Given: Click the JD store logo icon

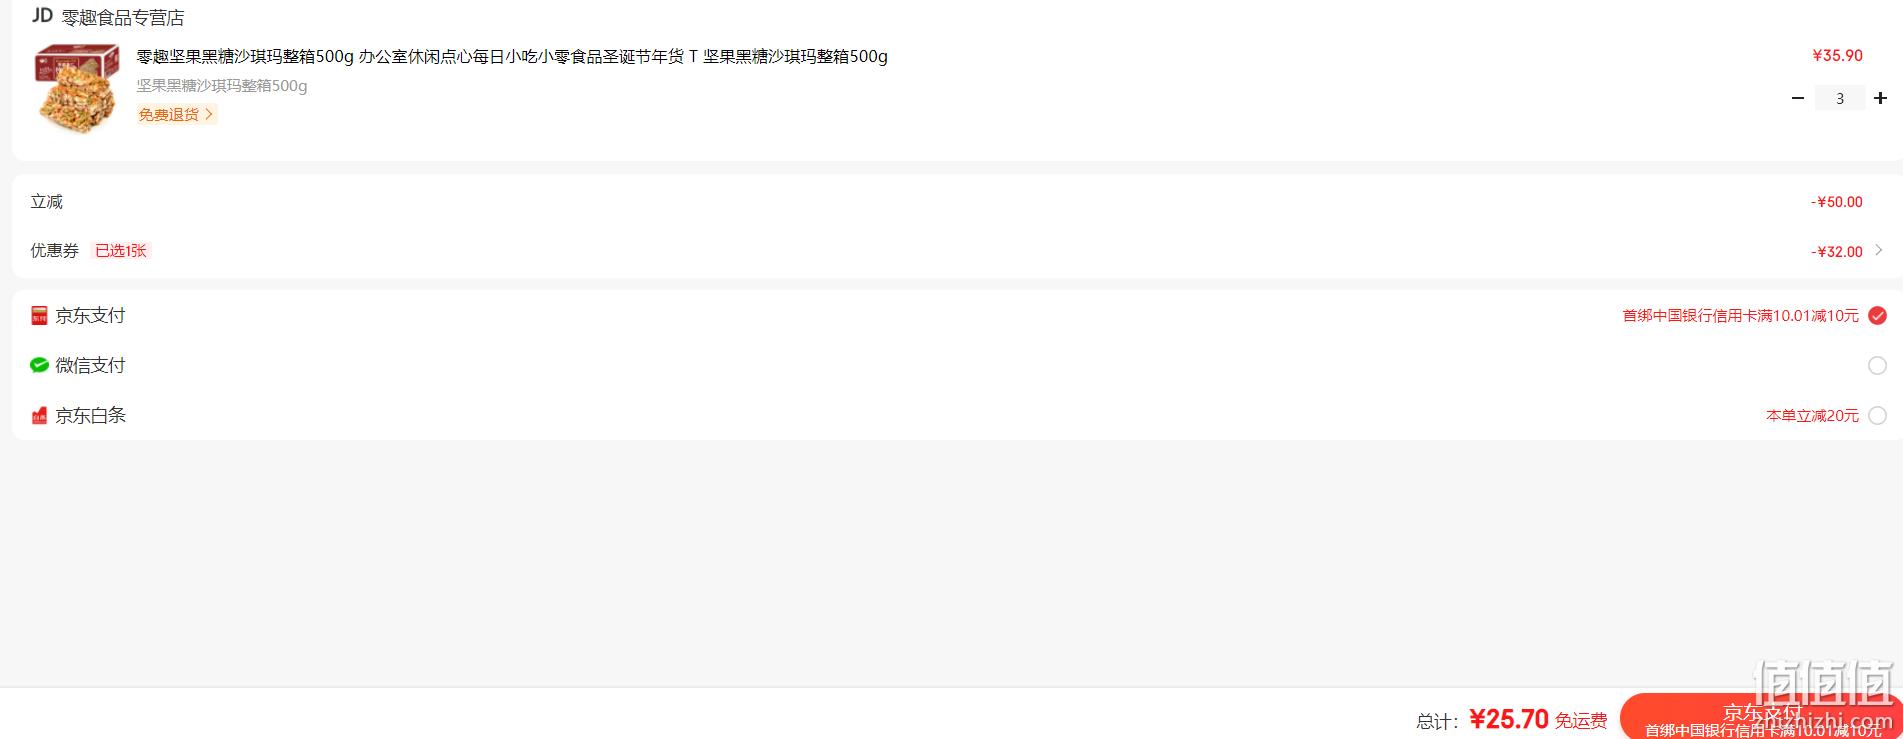Looking at the screenshot, I should [x=42, y=16].
